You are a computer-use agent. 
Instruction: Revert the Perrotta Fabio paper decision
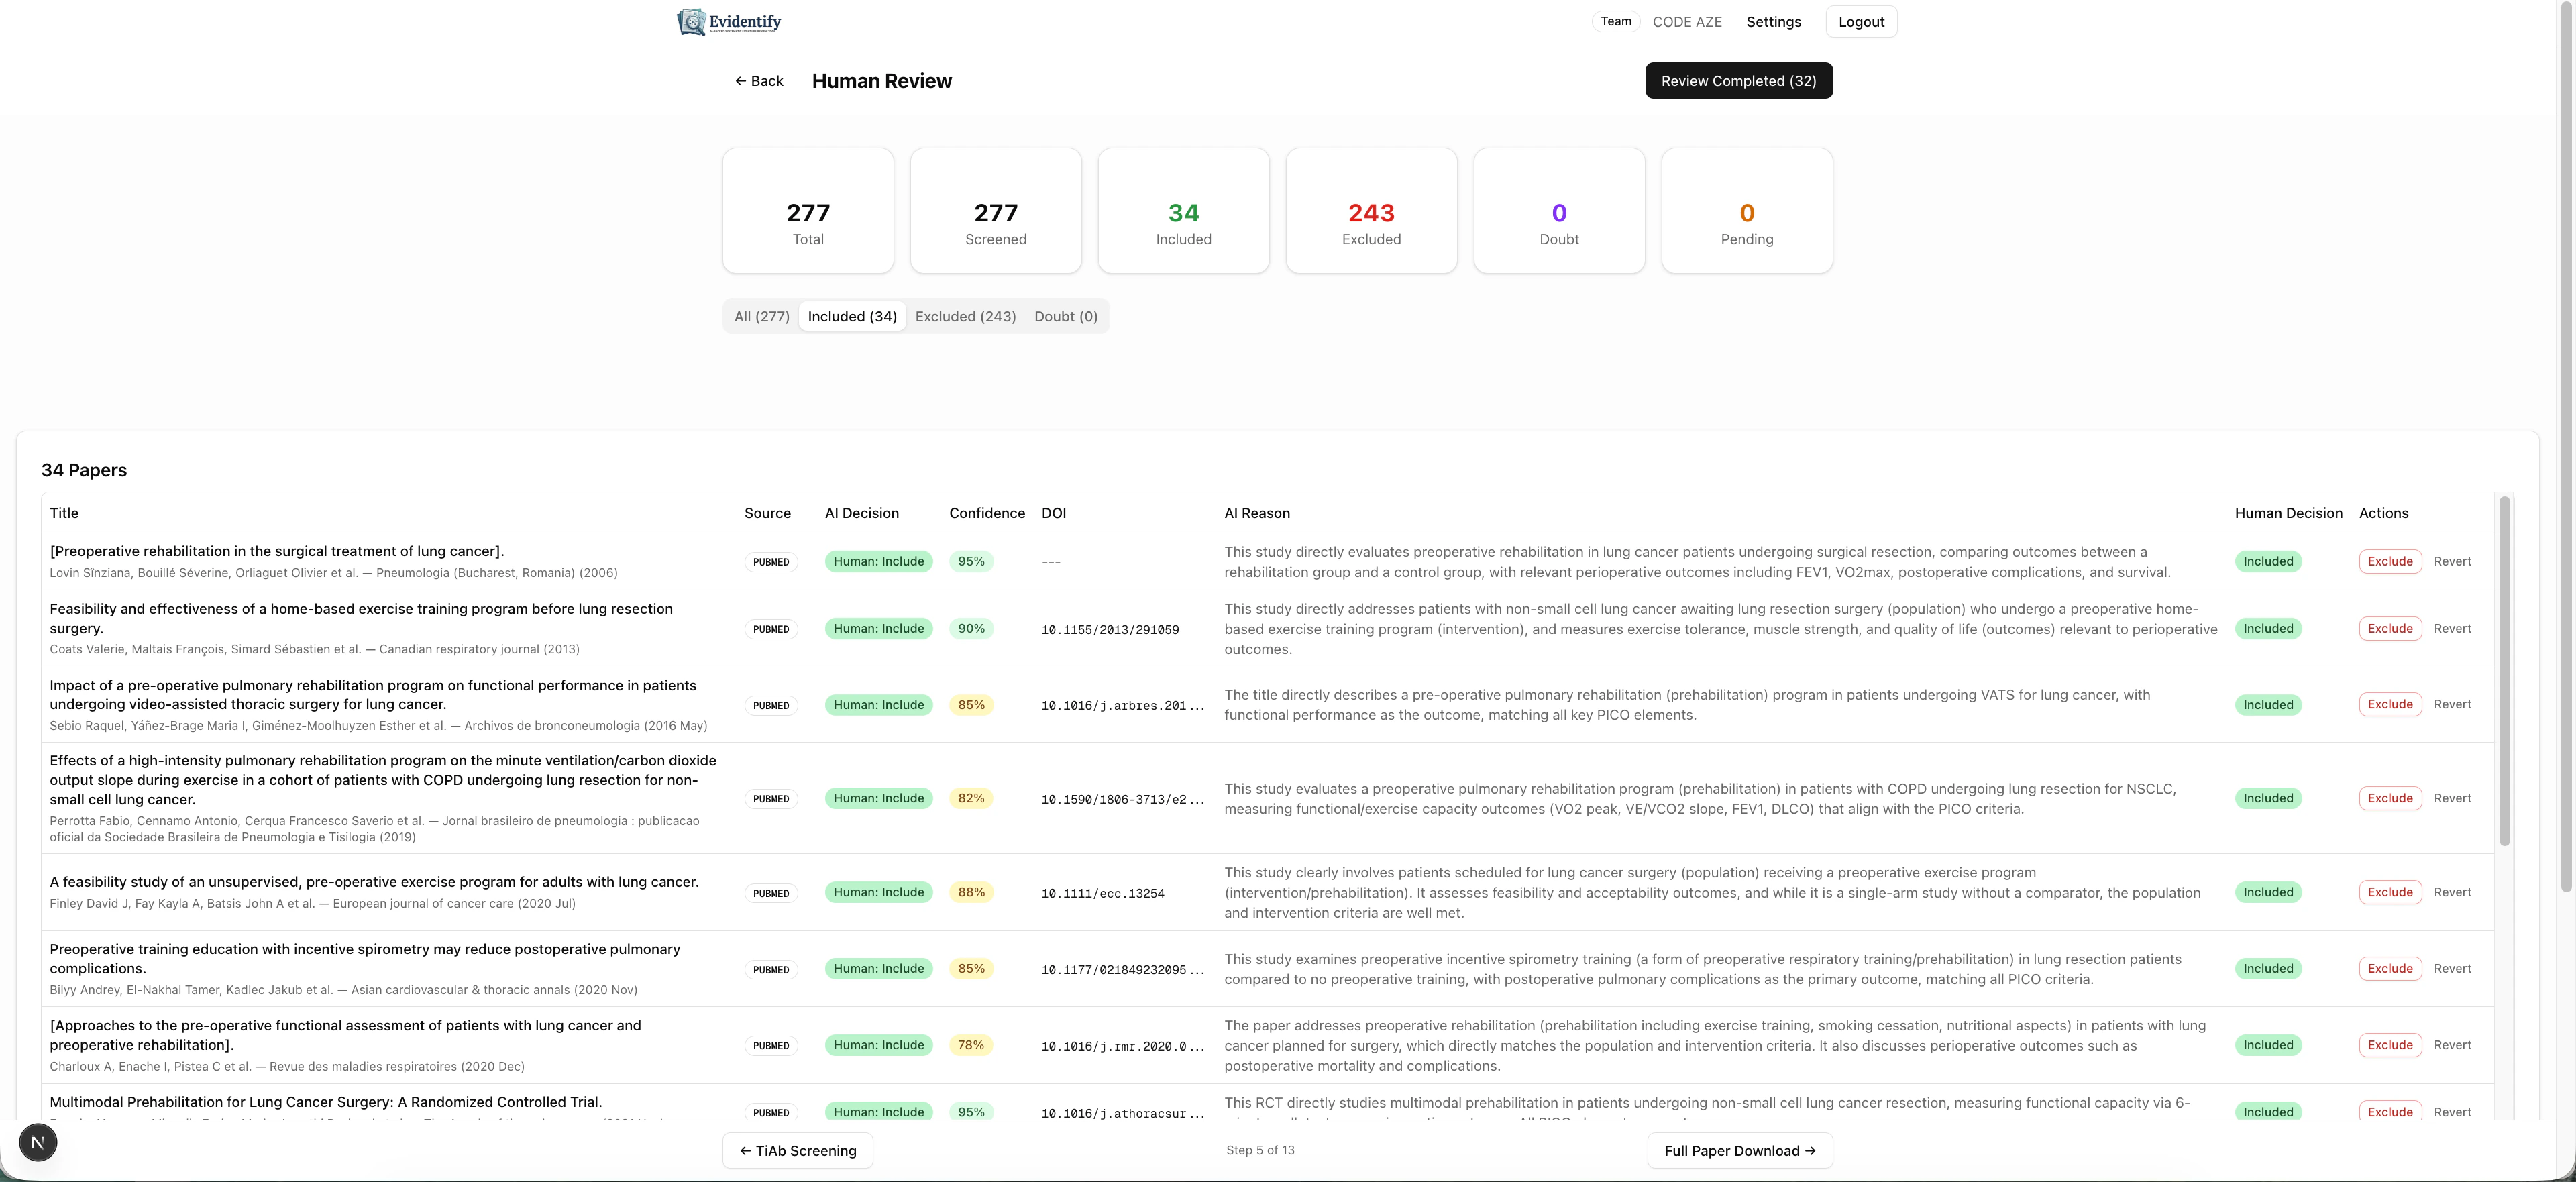(2452, 798)
